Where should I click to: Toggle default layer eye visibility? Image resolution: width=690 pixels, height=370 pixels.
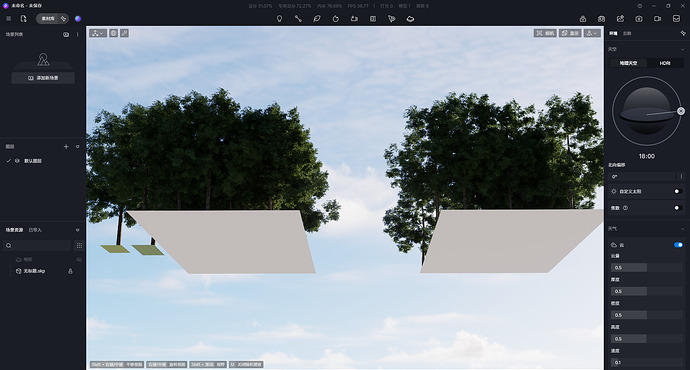point(17,161)
